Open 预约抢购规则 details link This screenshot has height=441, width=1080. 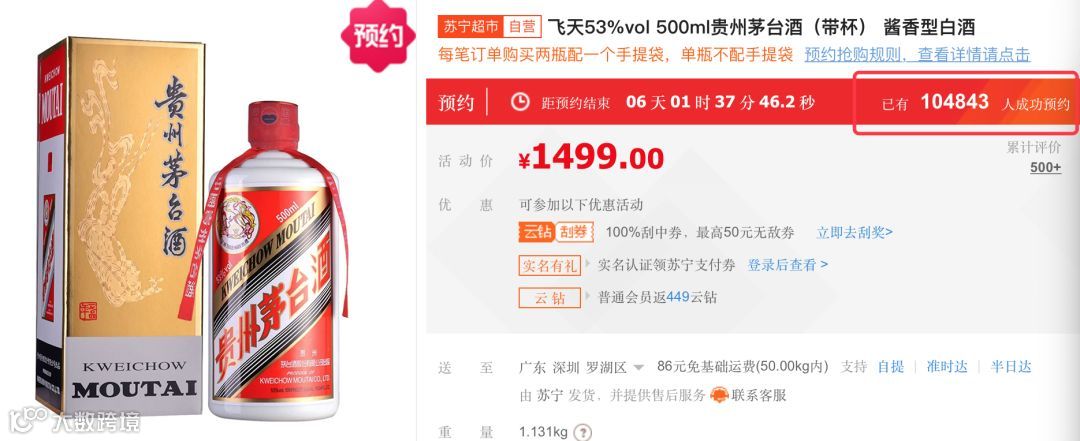point(917,54)
